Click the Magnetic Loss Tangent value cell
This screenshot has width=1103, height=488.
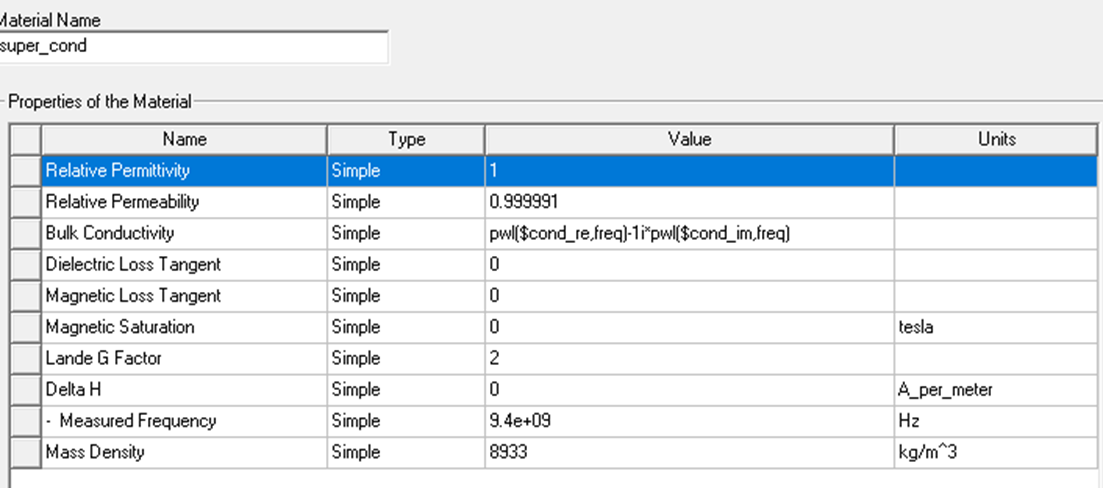point(689,296)
